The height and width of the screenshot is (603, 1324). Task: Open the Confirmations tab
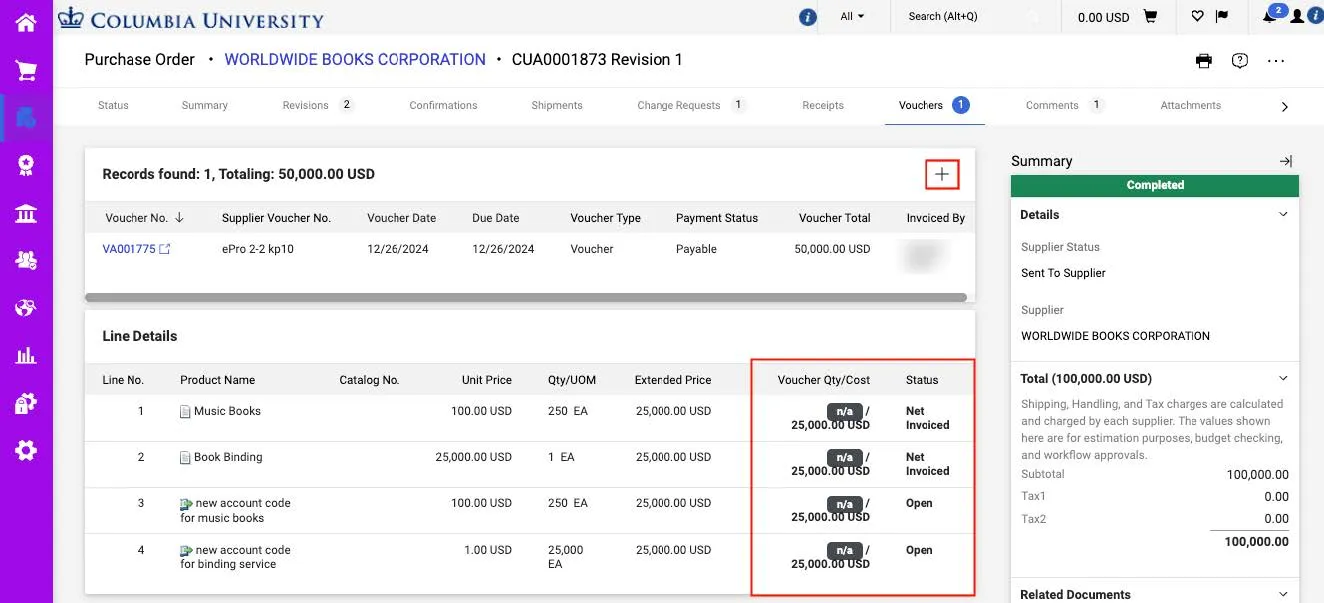(x=443, y=105)
